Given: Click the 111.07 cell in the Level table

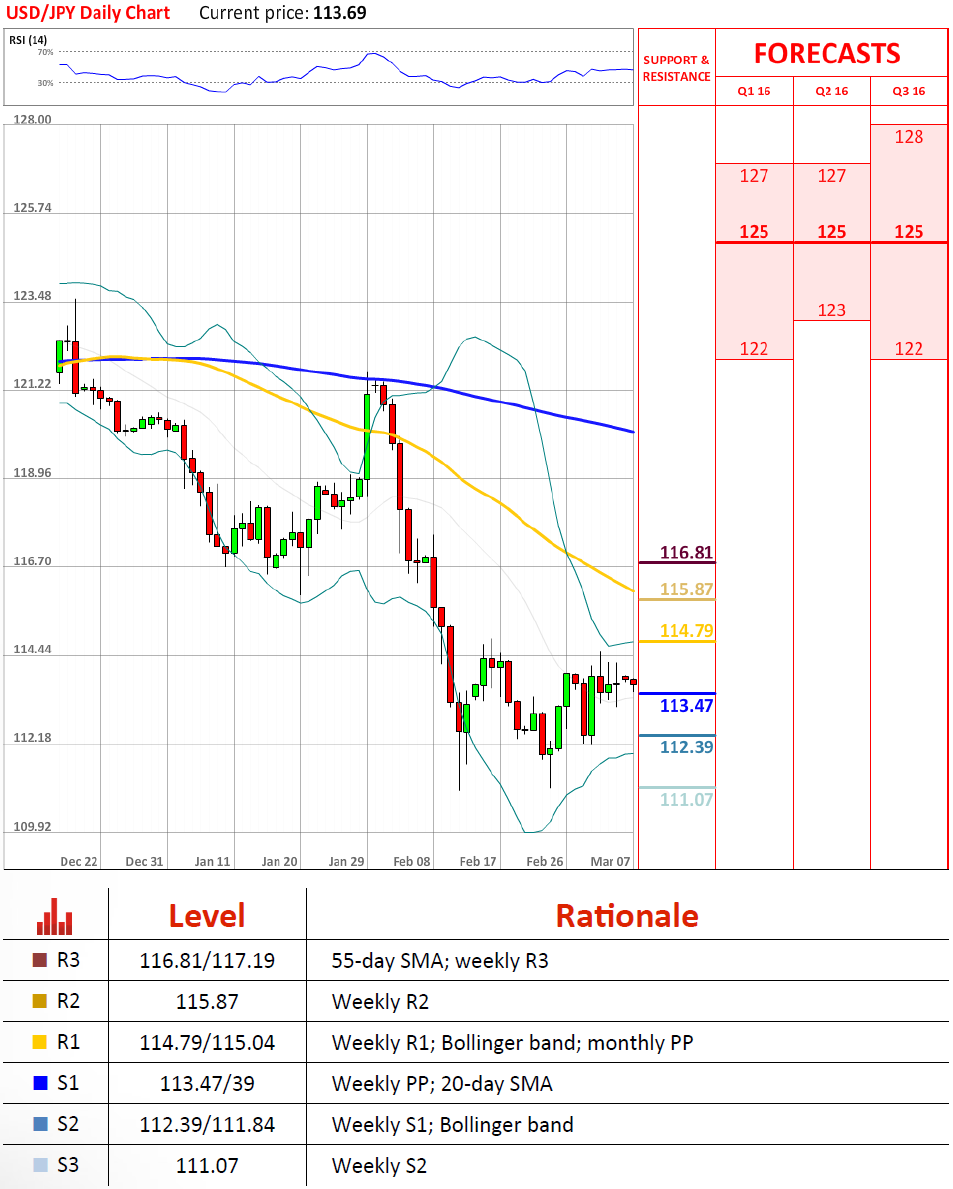Looking at the screenshot, I should pyautogui.click(x=207, y=1165).
